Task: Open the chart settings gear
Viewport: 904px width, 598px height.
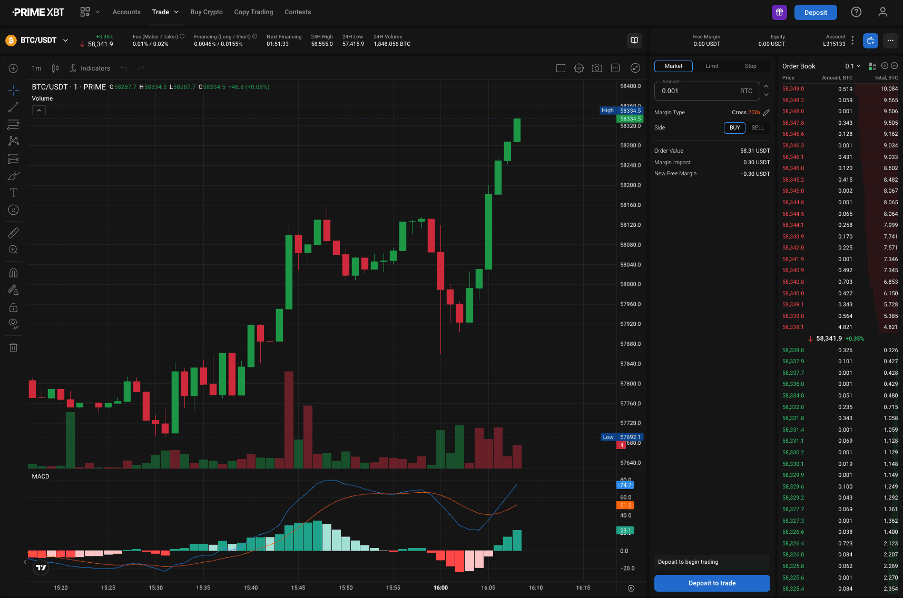Action: point(579,68)
